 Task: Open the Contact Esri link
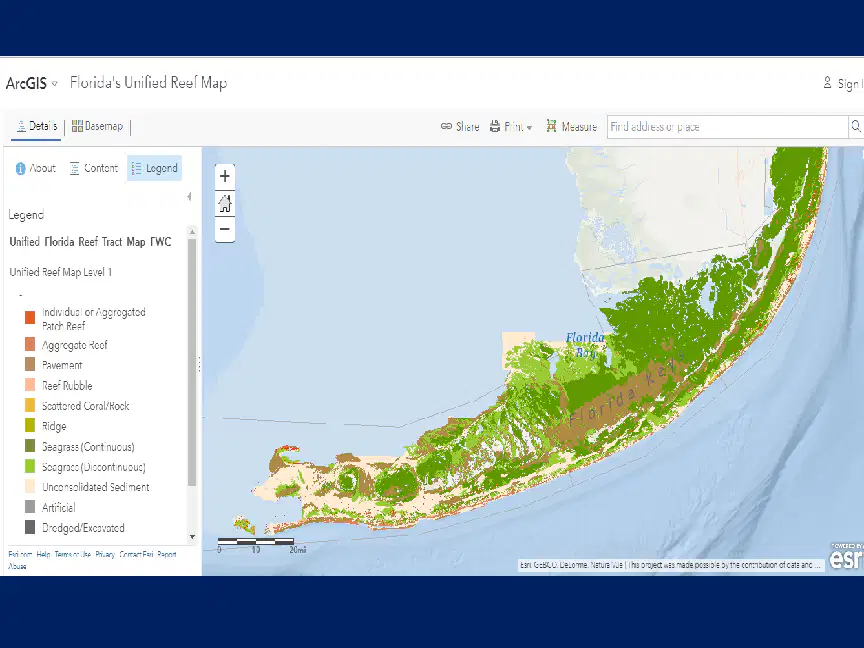[136, 554]
